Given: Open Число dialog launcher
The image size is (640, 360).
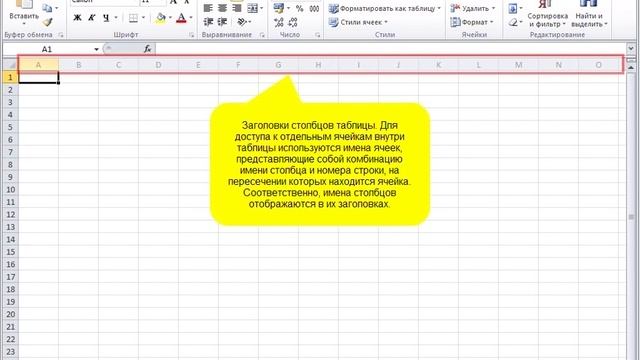Looking at the screenshot, I should [318, 35].
